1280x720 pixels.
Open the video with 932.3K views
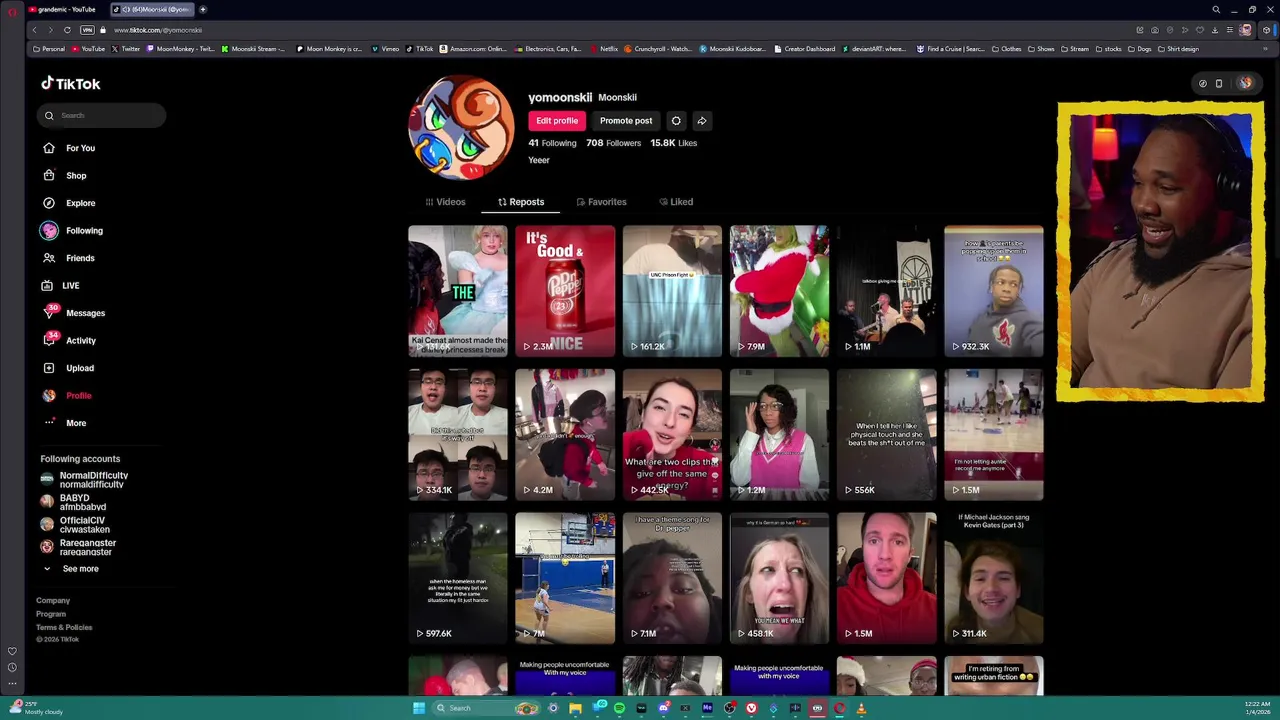994,291
